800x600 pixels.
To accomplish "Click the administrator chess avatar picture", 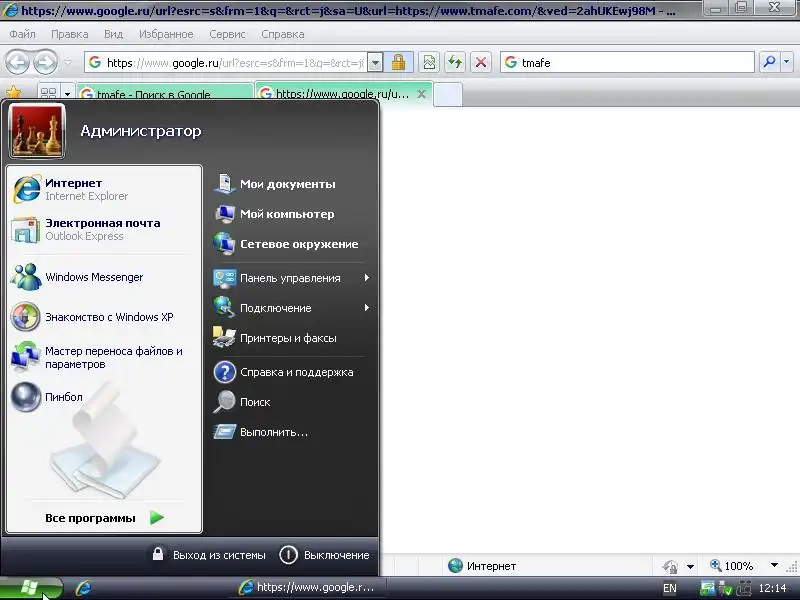I will [37, 131].
